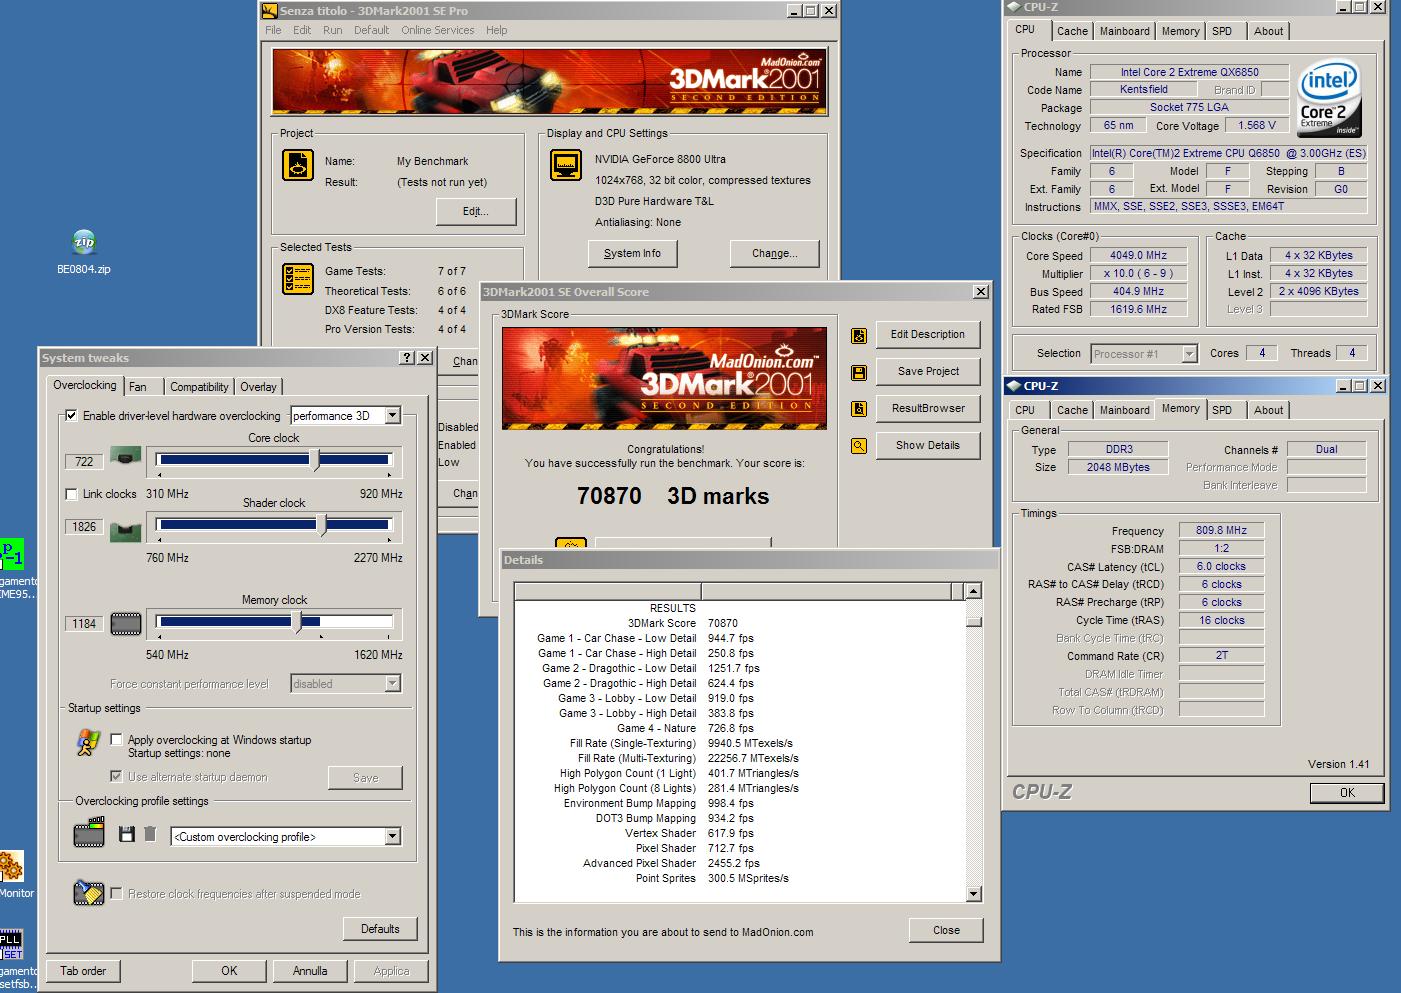Click the overclocking profile clapboard icon
The height and width of the screenshot is (993, 1401).
[x=89, y=832]
